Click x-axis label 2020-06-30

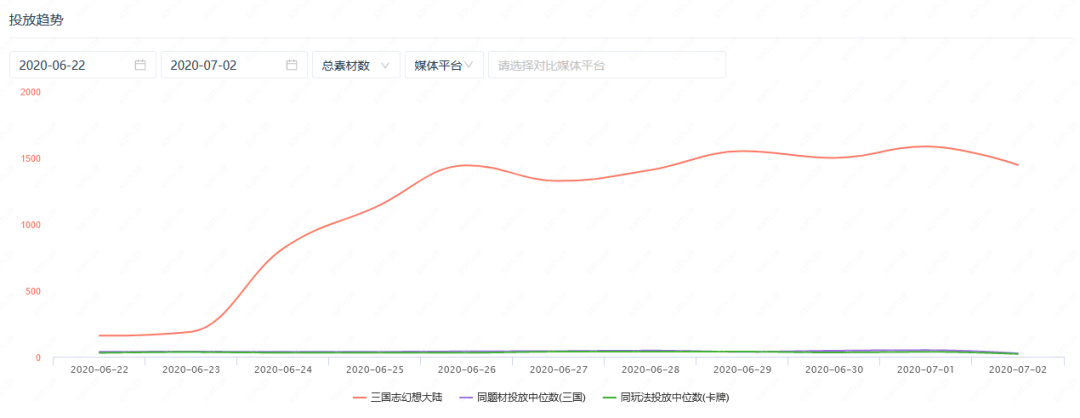point(833,369)
